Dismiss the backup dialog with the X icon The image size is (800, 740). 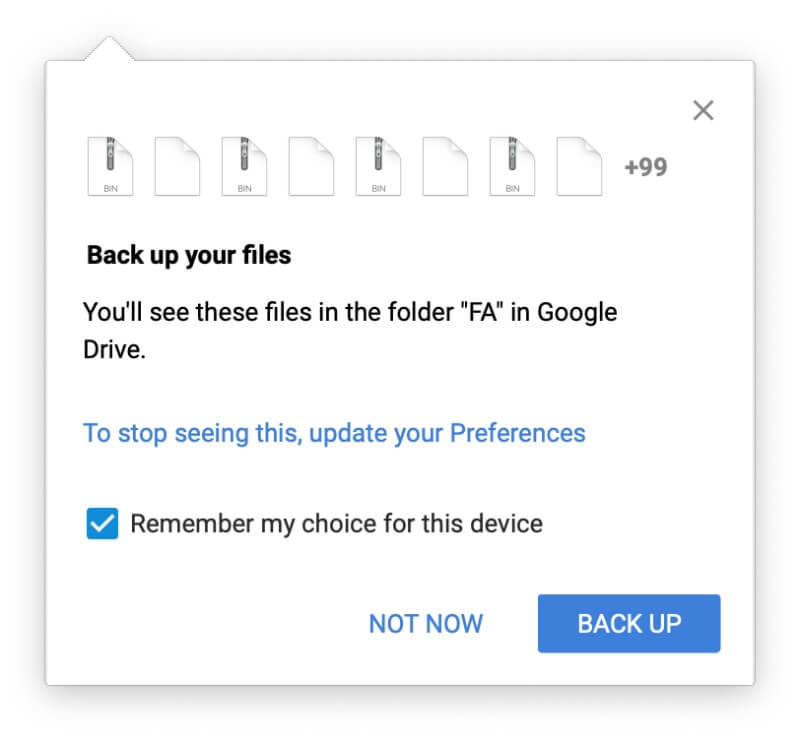(703, 110)
